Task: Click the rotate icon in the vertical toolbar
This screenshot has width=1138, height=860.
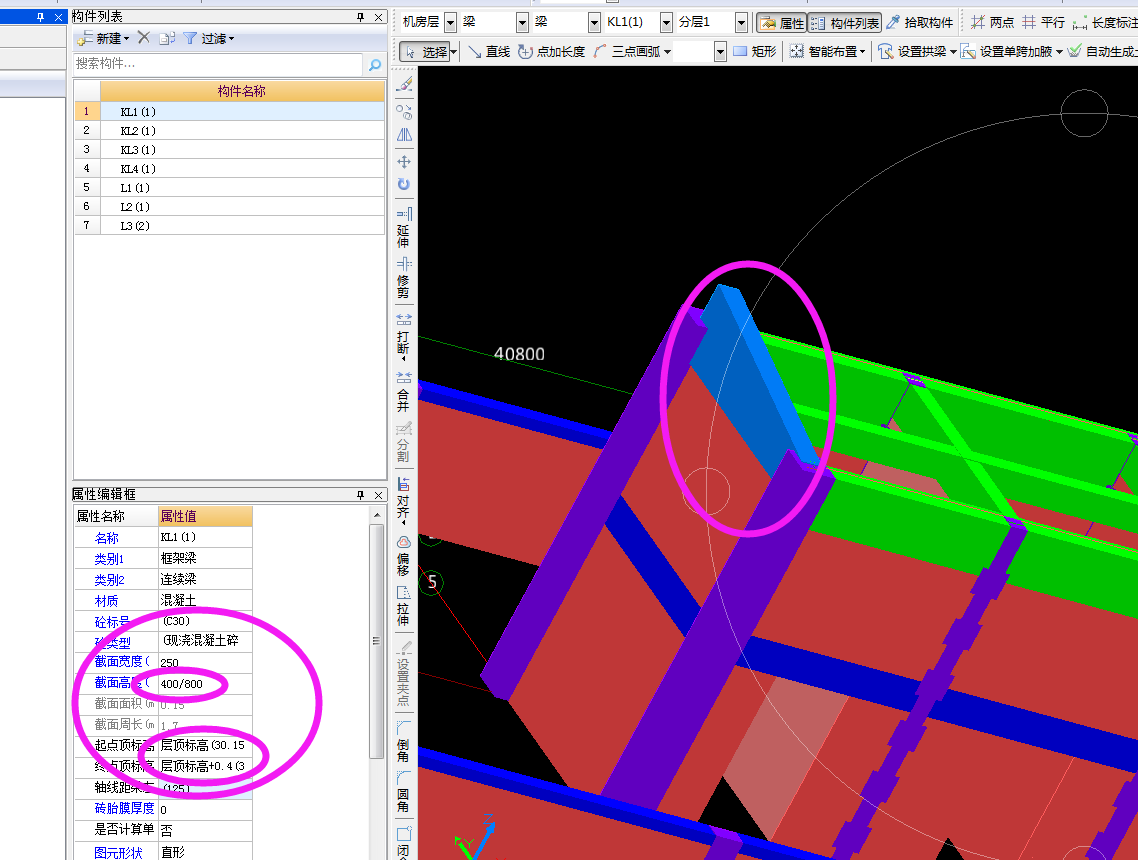Action: click(404, 184)
